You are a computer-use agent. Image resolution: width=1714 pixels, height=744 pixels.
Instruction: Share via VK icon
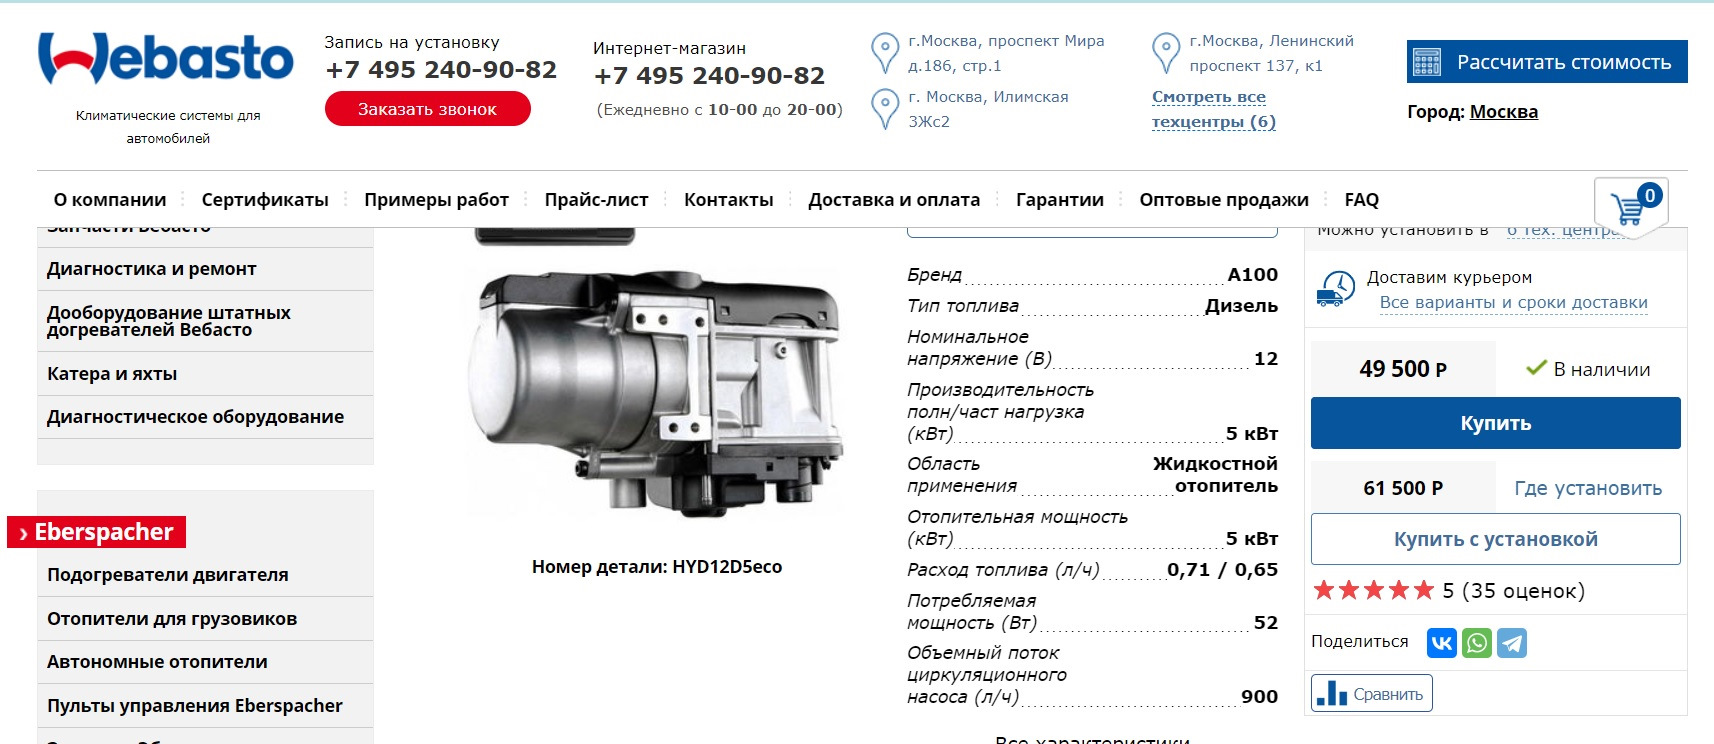click(x=1442, y=643)
